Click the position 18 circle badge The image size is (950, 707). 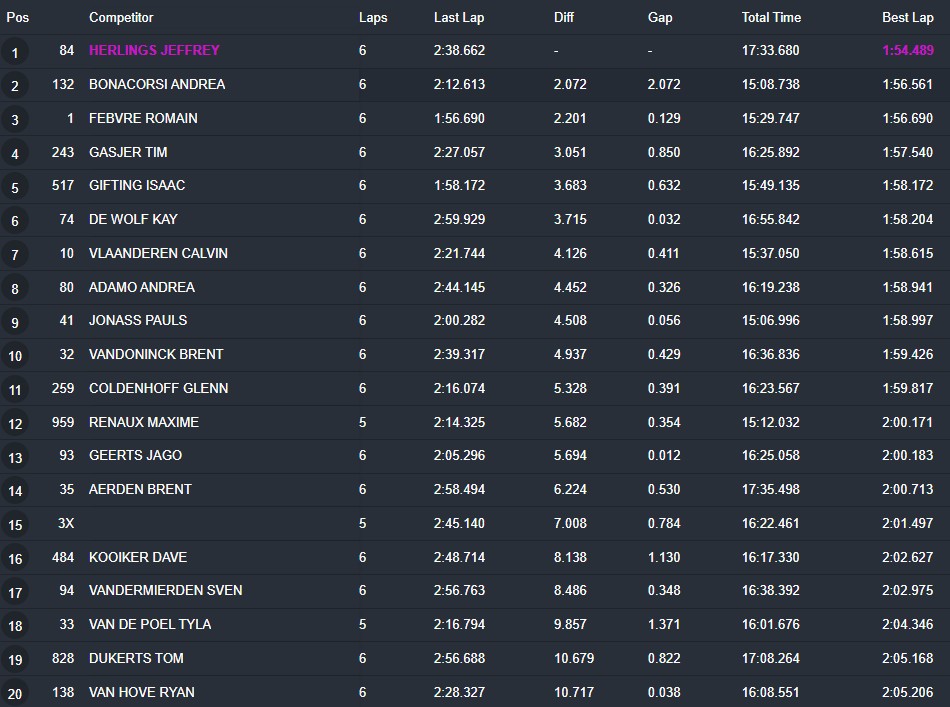coord(15,626)
